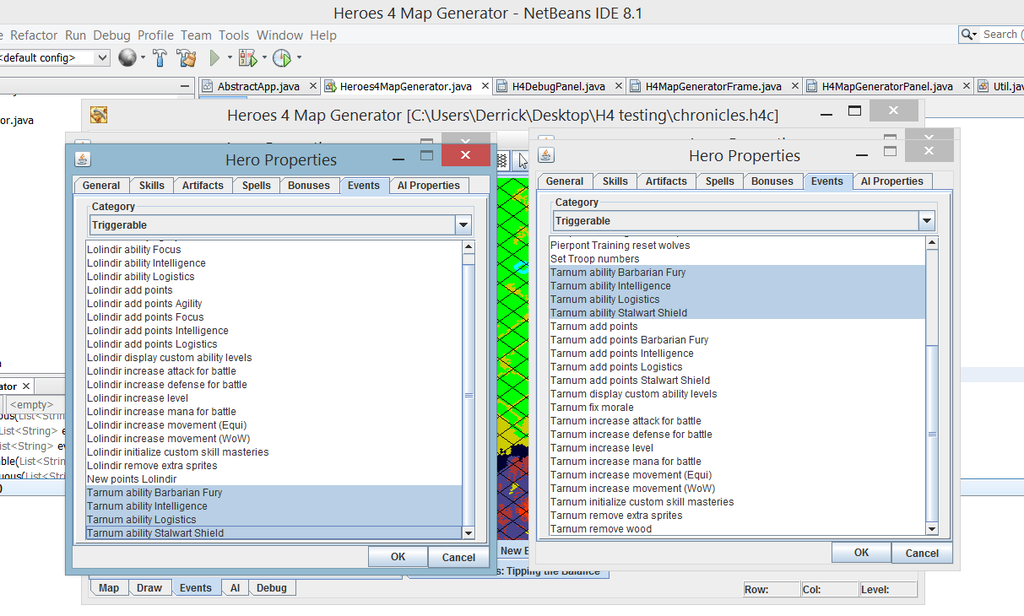Click the Build Project hammer icon
This screenshot has width=1024, height=616.
[160, 58]
